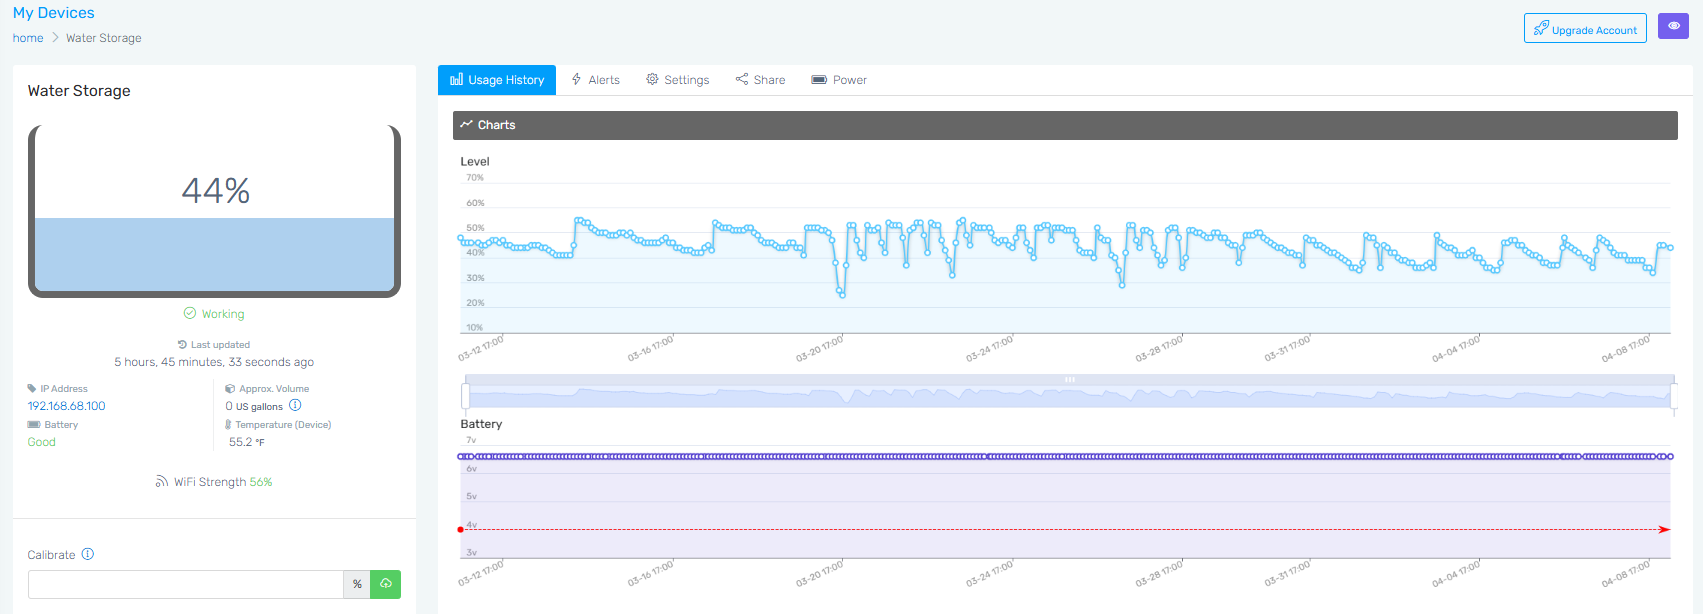Focus the Calibrate percentage input field
This screenshot has height=614, width=1703.
(186, 584)
